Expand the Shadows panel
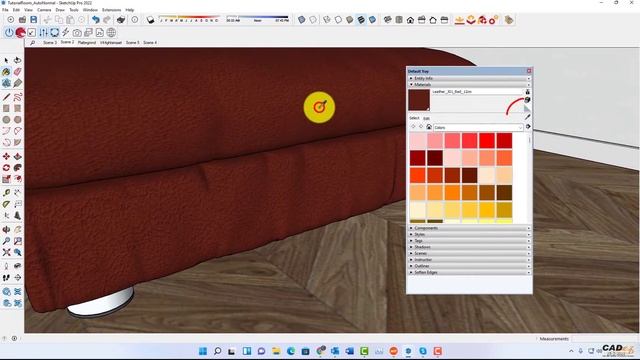Image resolution: width=640 pixels, height=360 pixels. 469,247
